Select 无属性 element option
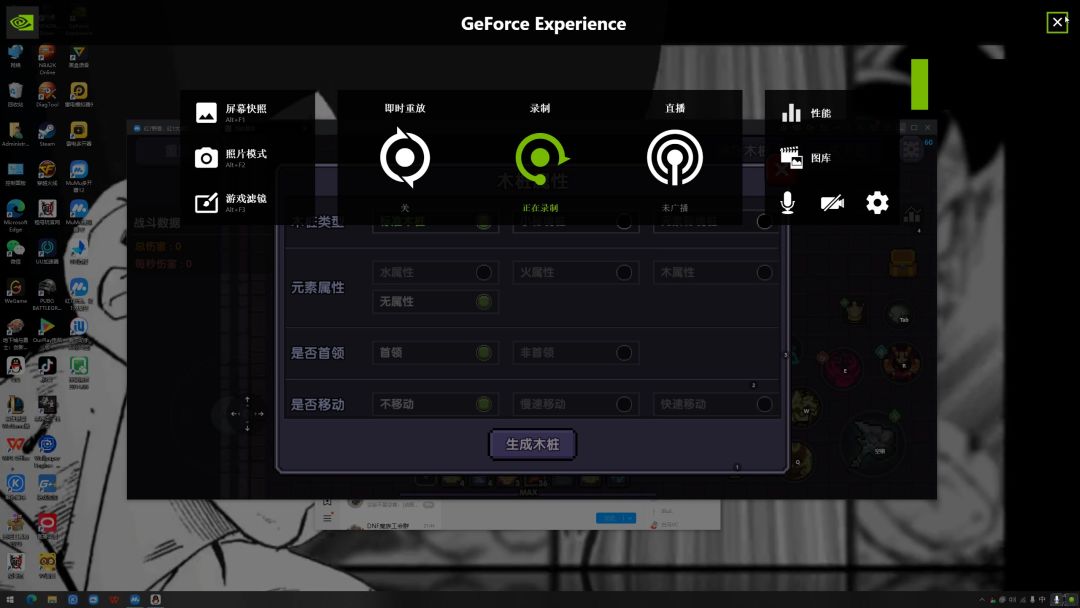Screen dimensions: 1080x608 click(435, 302)
